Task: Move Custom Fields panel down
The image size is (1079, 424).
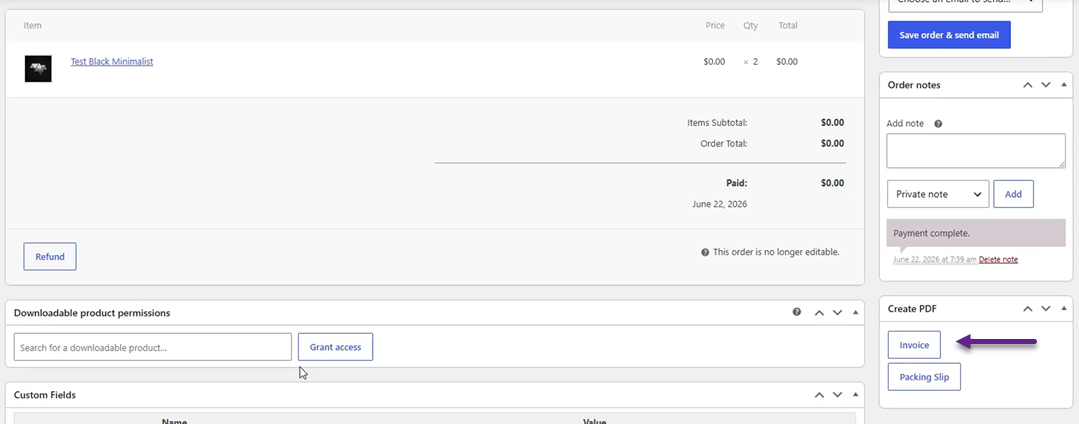Action: coord(837,395)
